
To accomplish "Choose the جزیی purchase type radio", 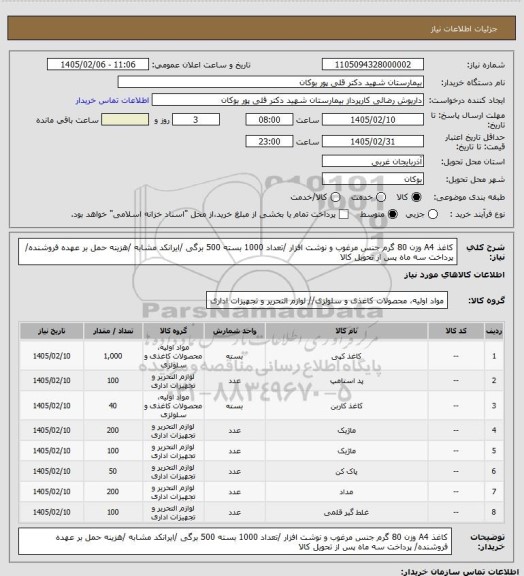I will point(433,214).
